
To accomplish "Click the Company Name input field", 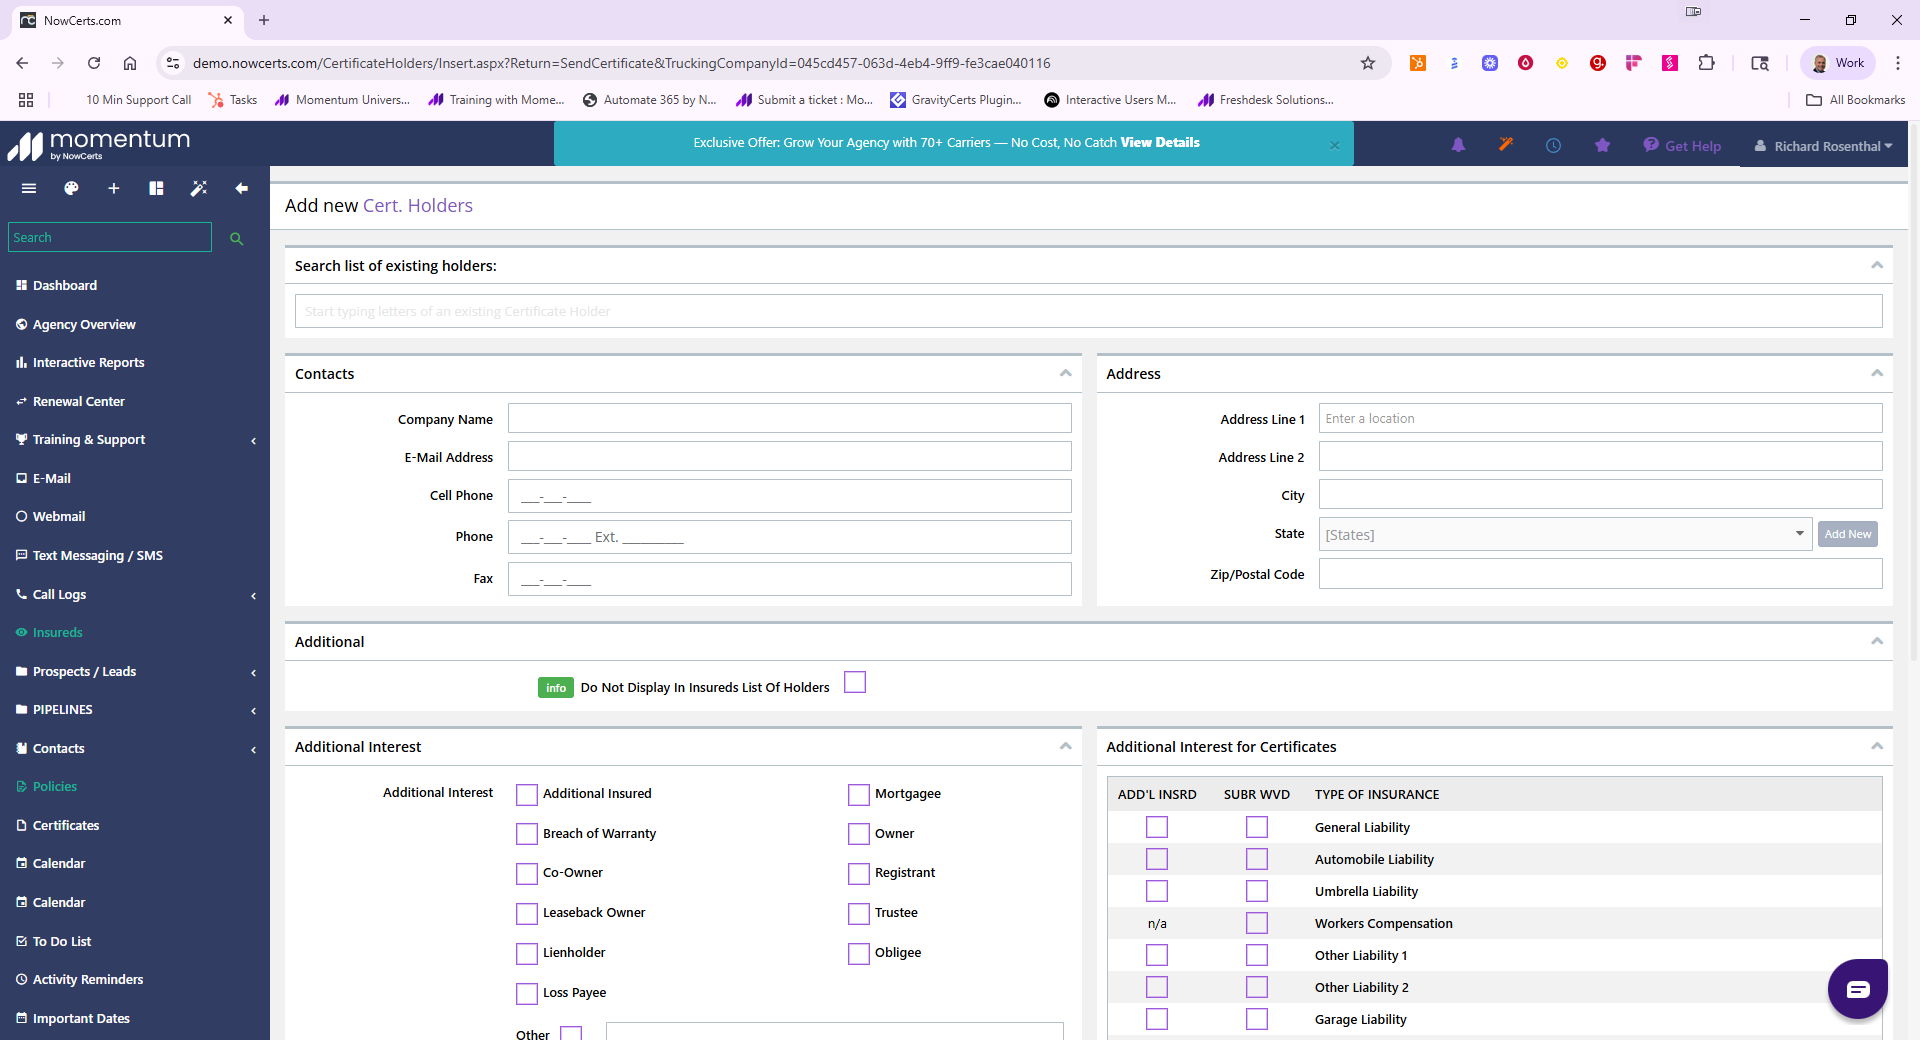I will [790, 418].
